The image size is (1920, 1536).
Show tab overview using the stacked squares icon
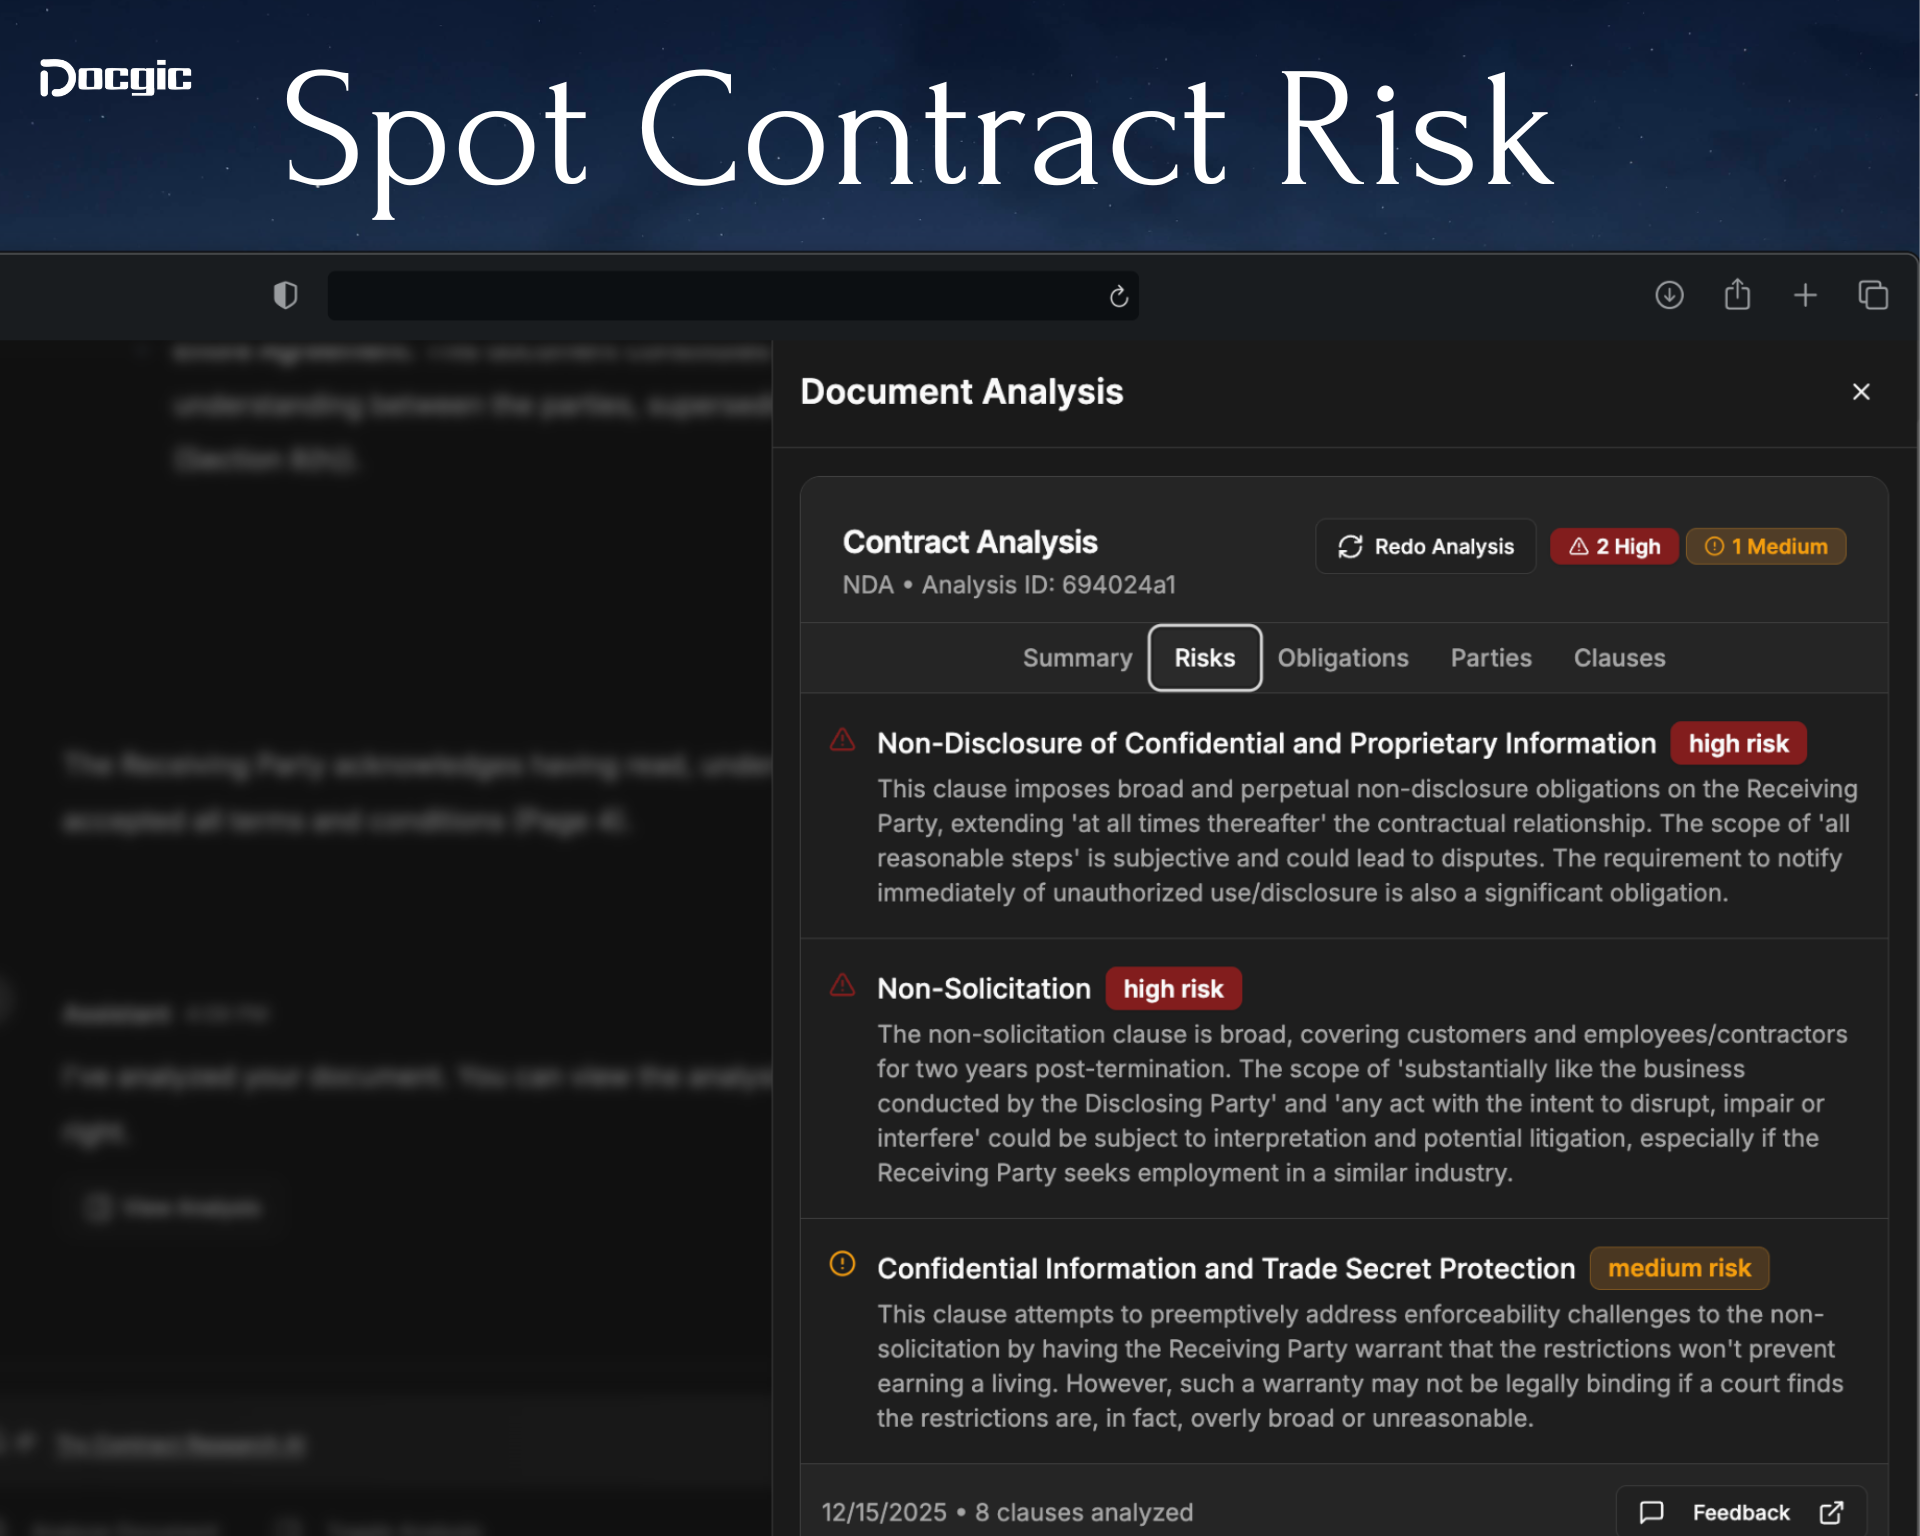1873,295
